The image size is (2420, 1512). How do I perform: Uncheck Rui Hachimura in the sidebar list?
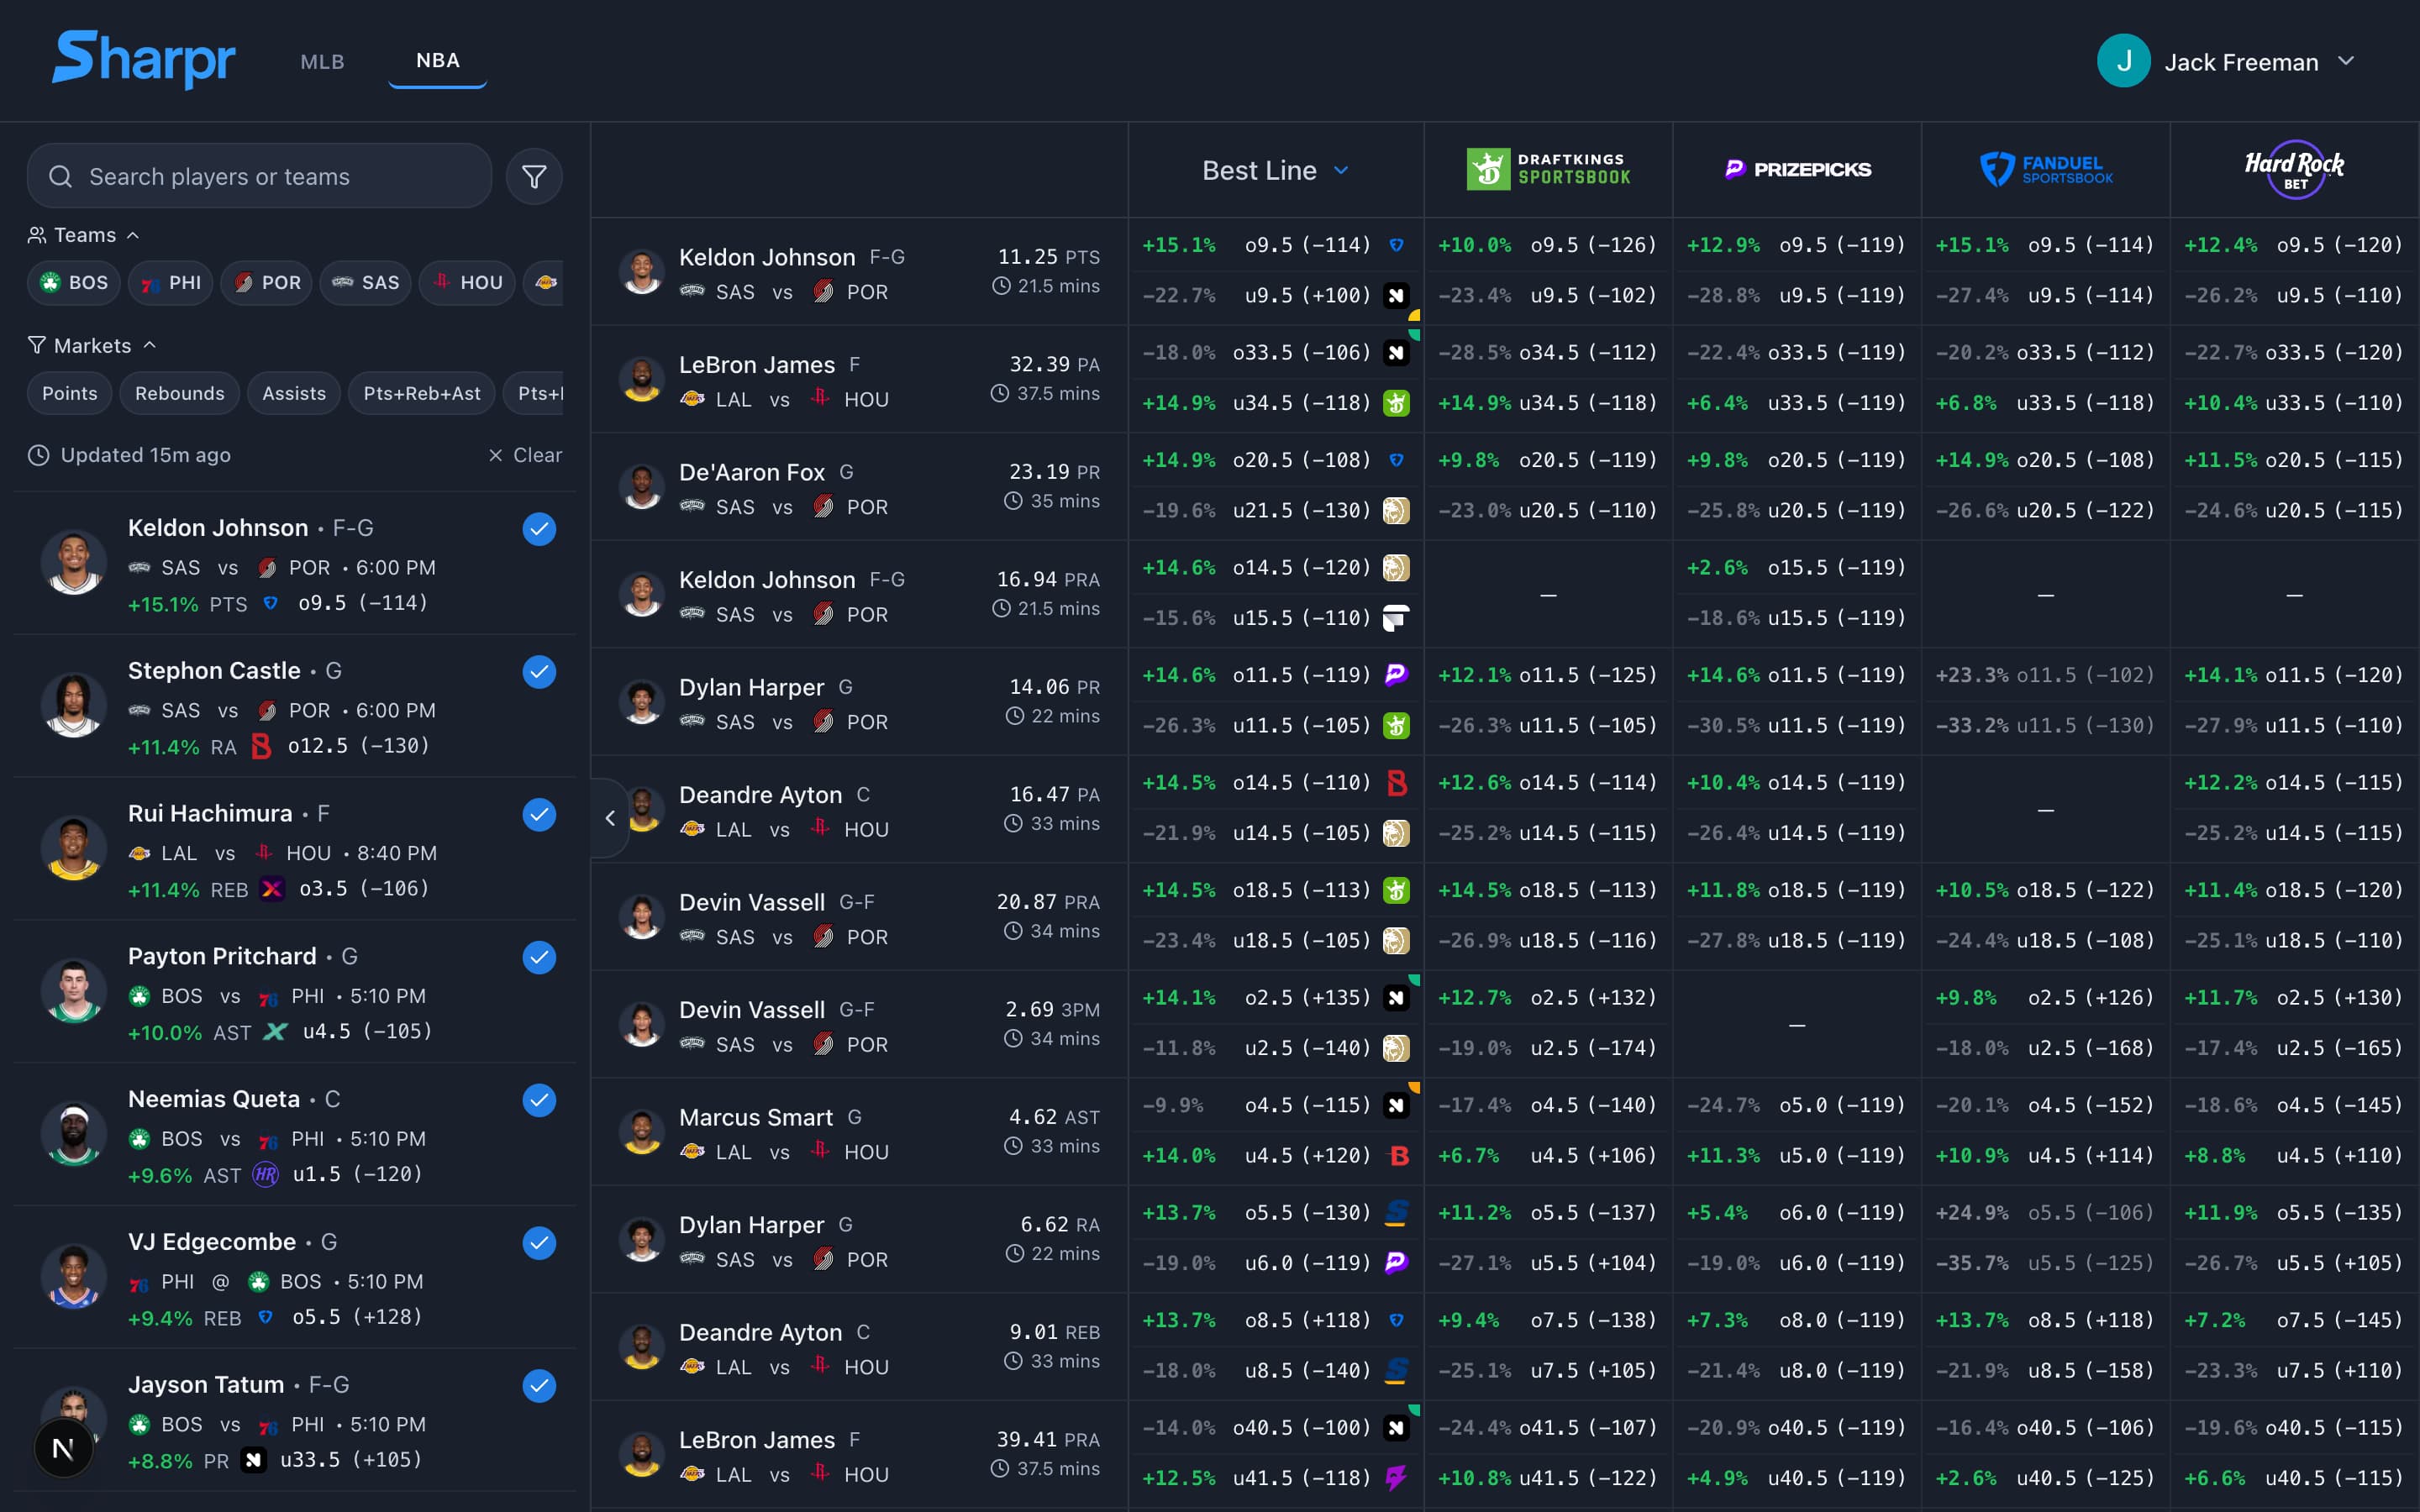coord(539,815)
